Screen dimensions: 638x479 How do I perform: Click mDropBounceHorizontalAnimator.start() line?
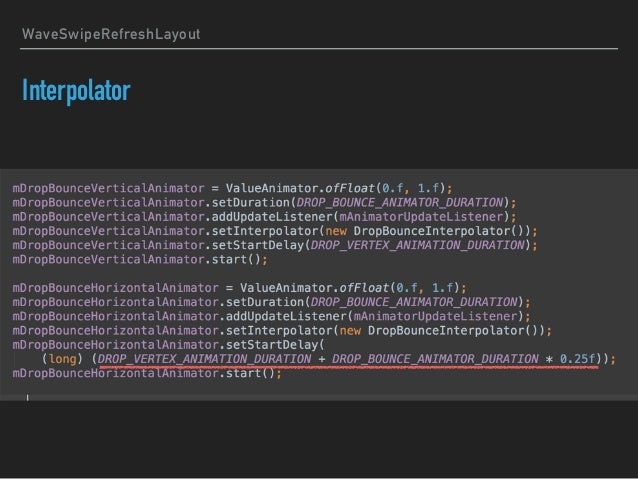[147, 374]
